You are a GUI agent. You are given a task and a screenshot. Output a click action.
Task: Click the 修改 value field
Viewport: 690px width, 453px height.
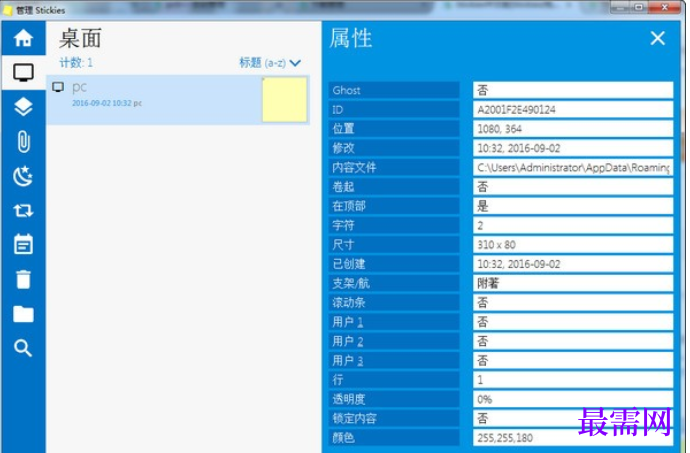pyautogui.click(x=573, y=148)
